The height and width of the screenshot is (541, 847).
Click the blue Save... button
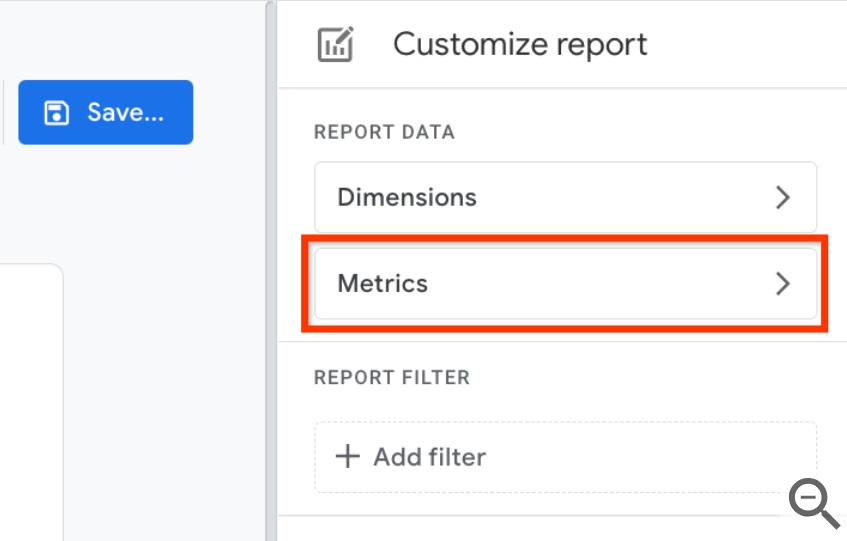click(105, 112)
